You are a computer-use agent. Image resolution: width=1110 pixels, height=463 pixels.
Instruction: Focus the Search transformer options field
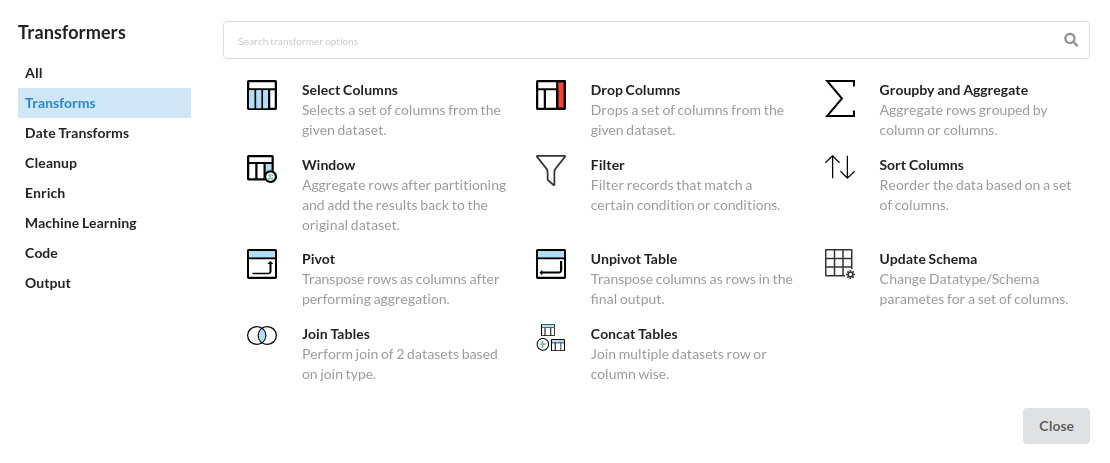[x=656, y=40]
